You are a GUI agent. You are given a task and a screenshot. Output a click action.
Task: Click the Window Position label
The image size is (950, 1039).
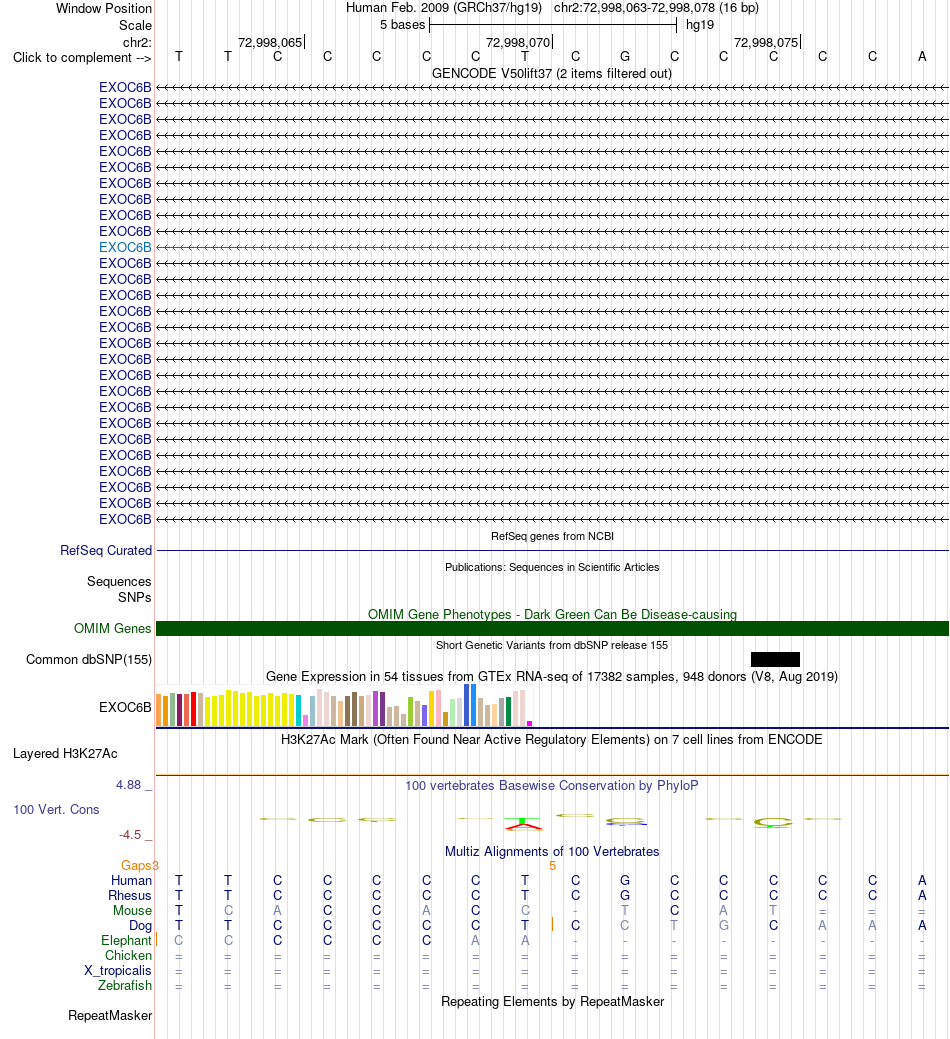click(104, 9)
